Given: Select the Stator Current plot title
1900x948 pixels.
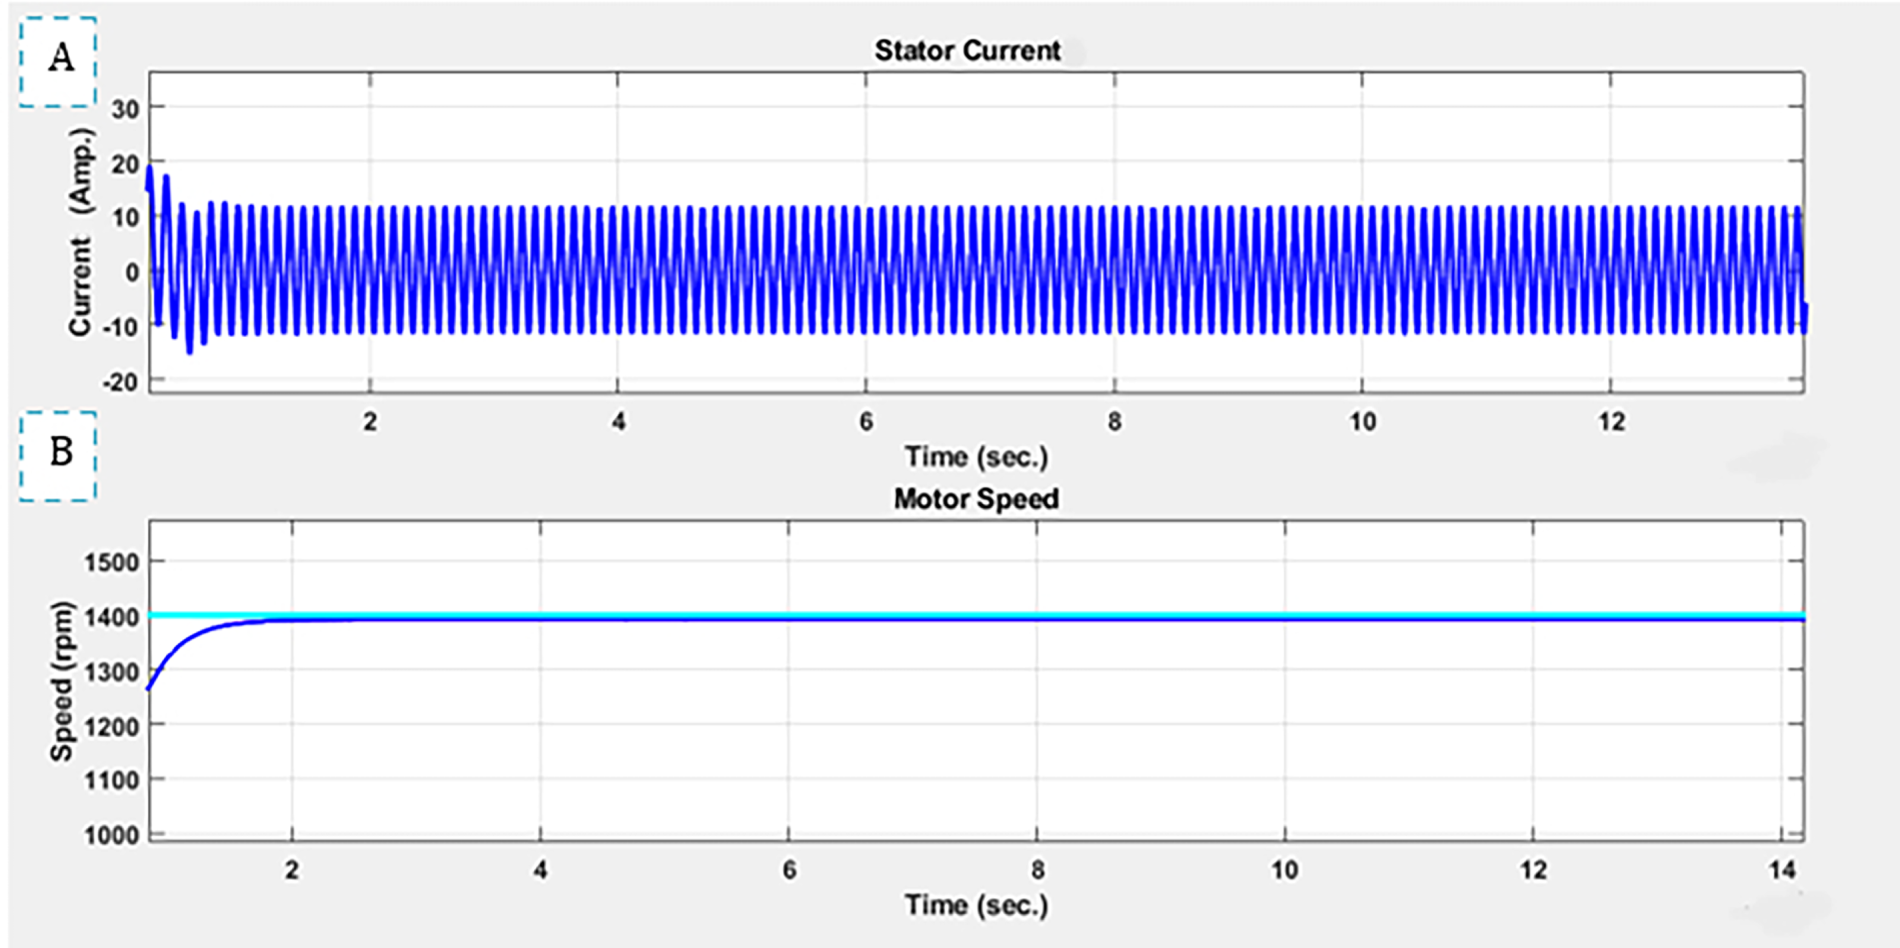Looking at the screenshot, I should pos(966,50).
